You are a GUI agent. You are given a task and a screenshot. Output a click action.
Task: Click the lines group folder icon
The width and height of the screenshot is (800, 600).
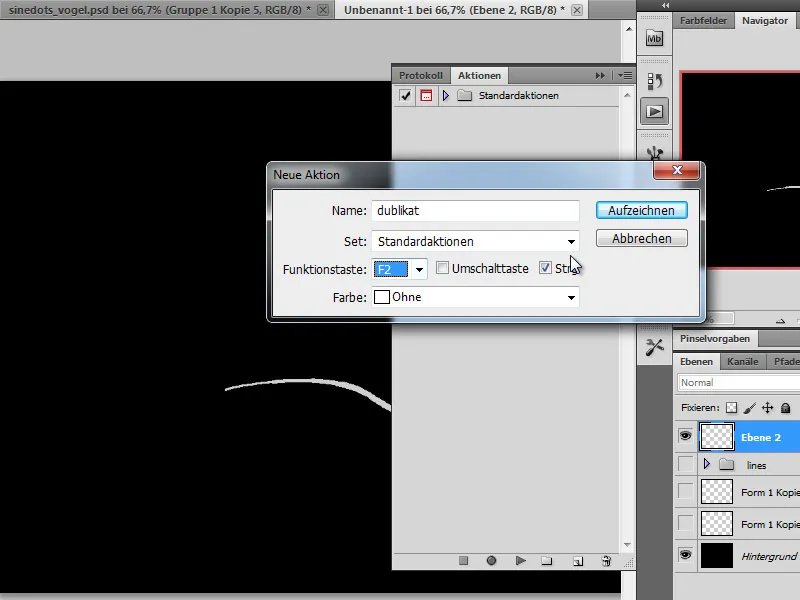pos(727,465)
